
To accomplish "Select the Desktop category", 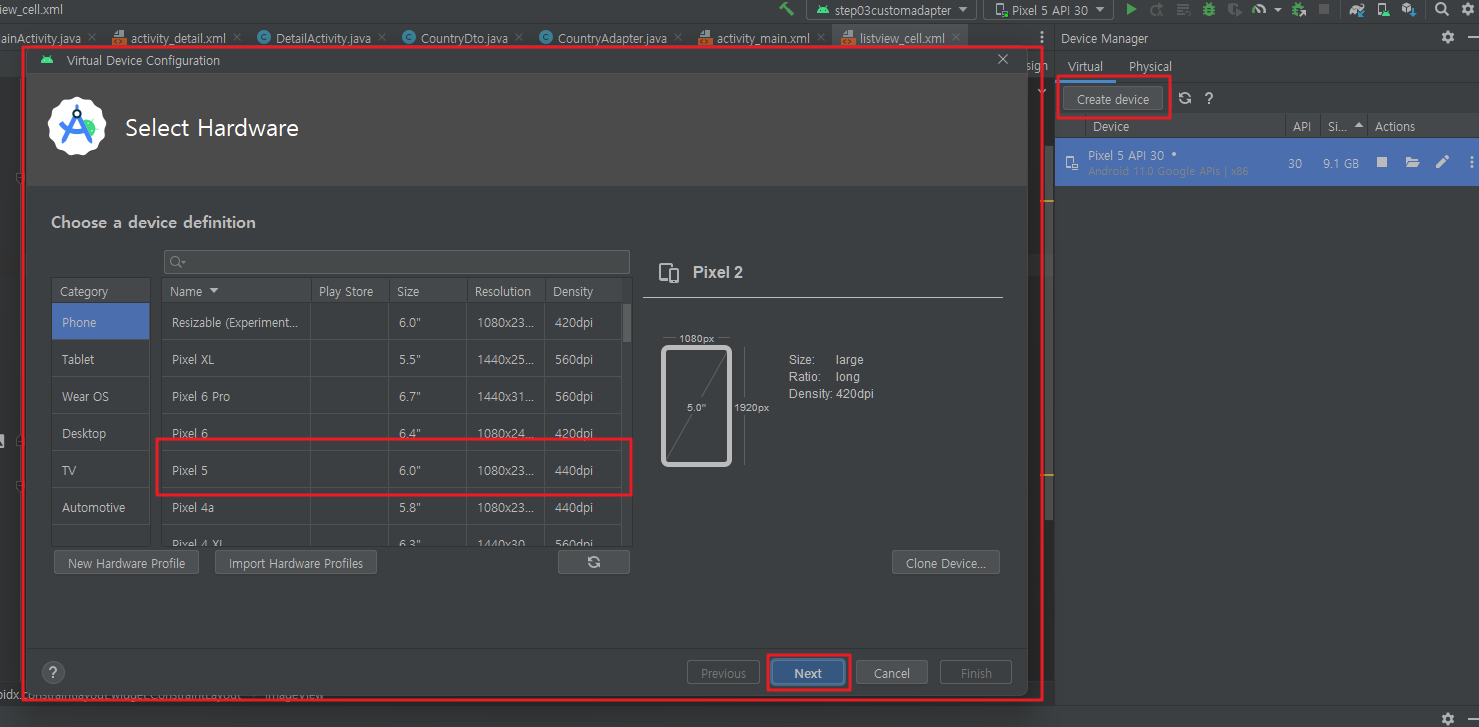I will [x=101, y=433].
